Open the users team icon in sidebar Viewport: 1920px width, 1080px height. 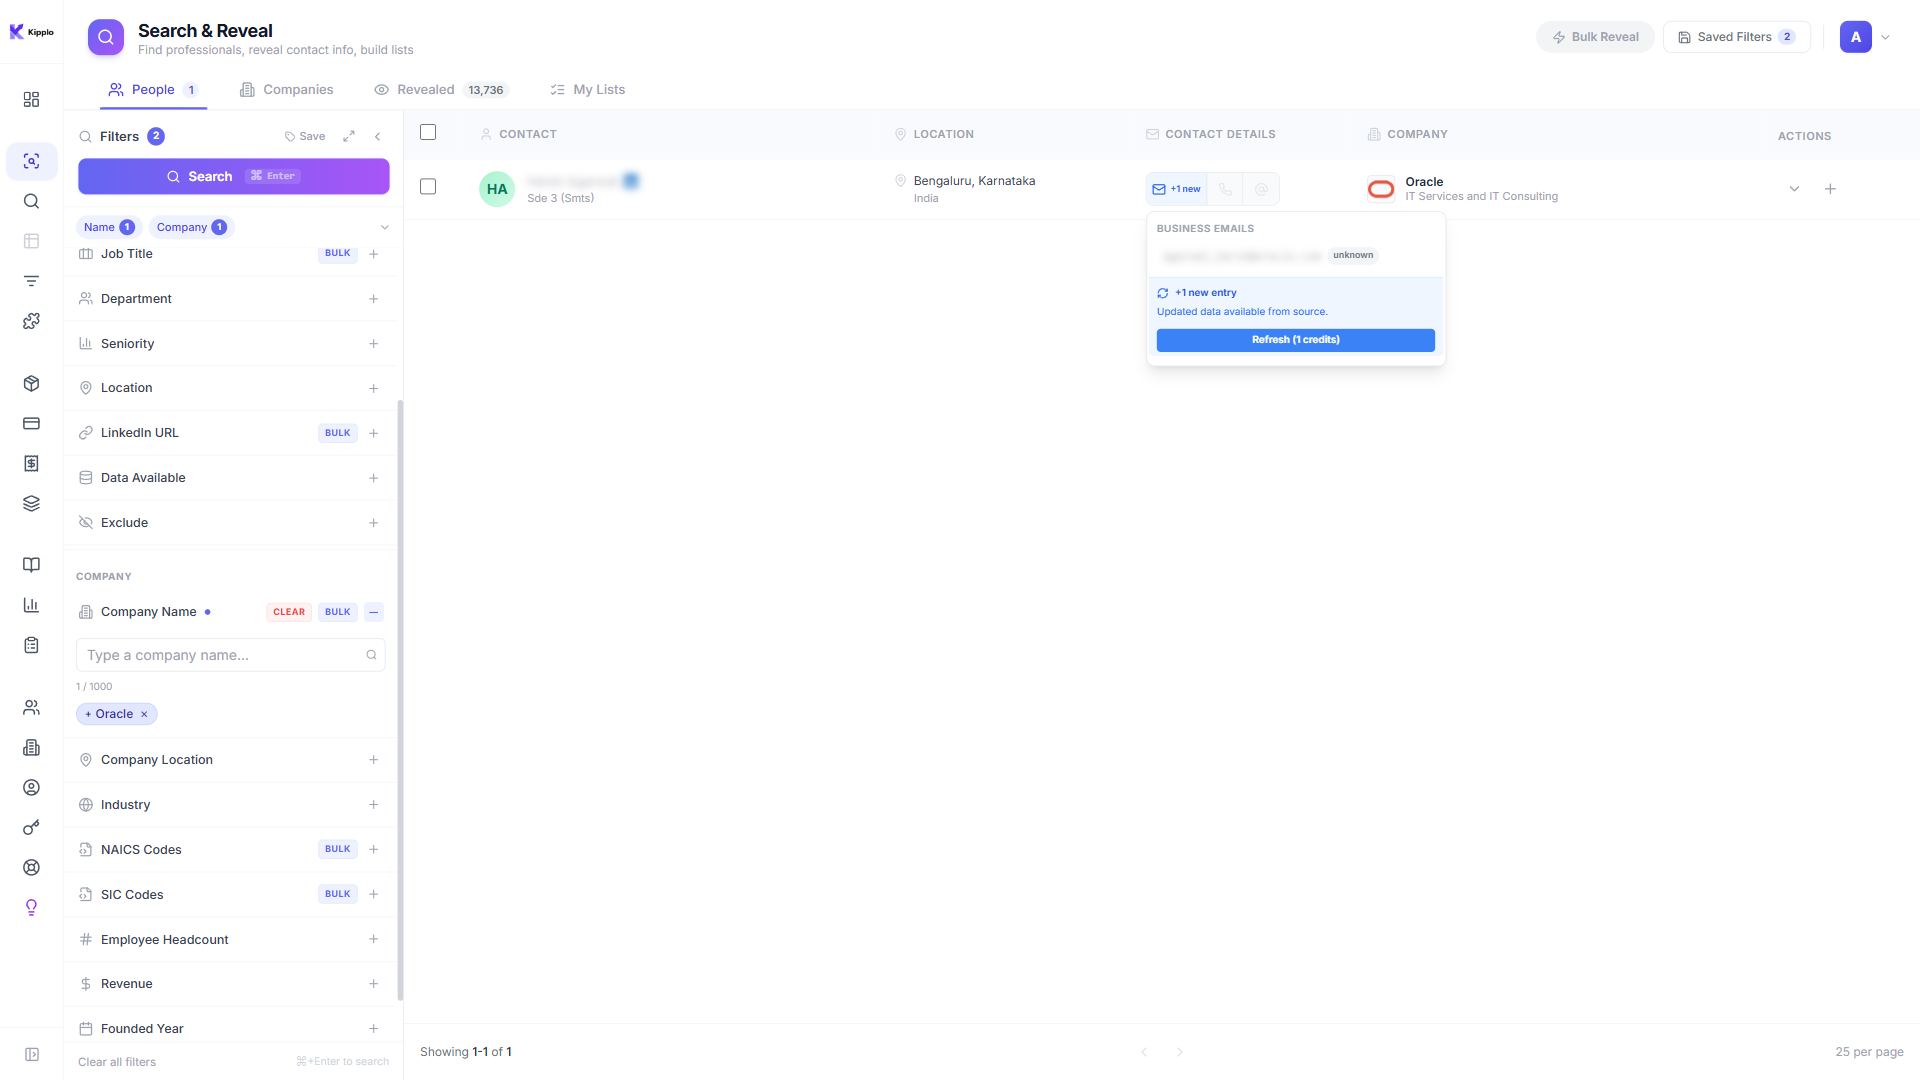tap(31, 707)
